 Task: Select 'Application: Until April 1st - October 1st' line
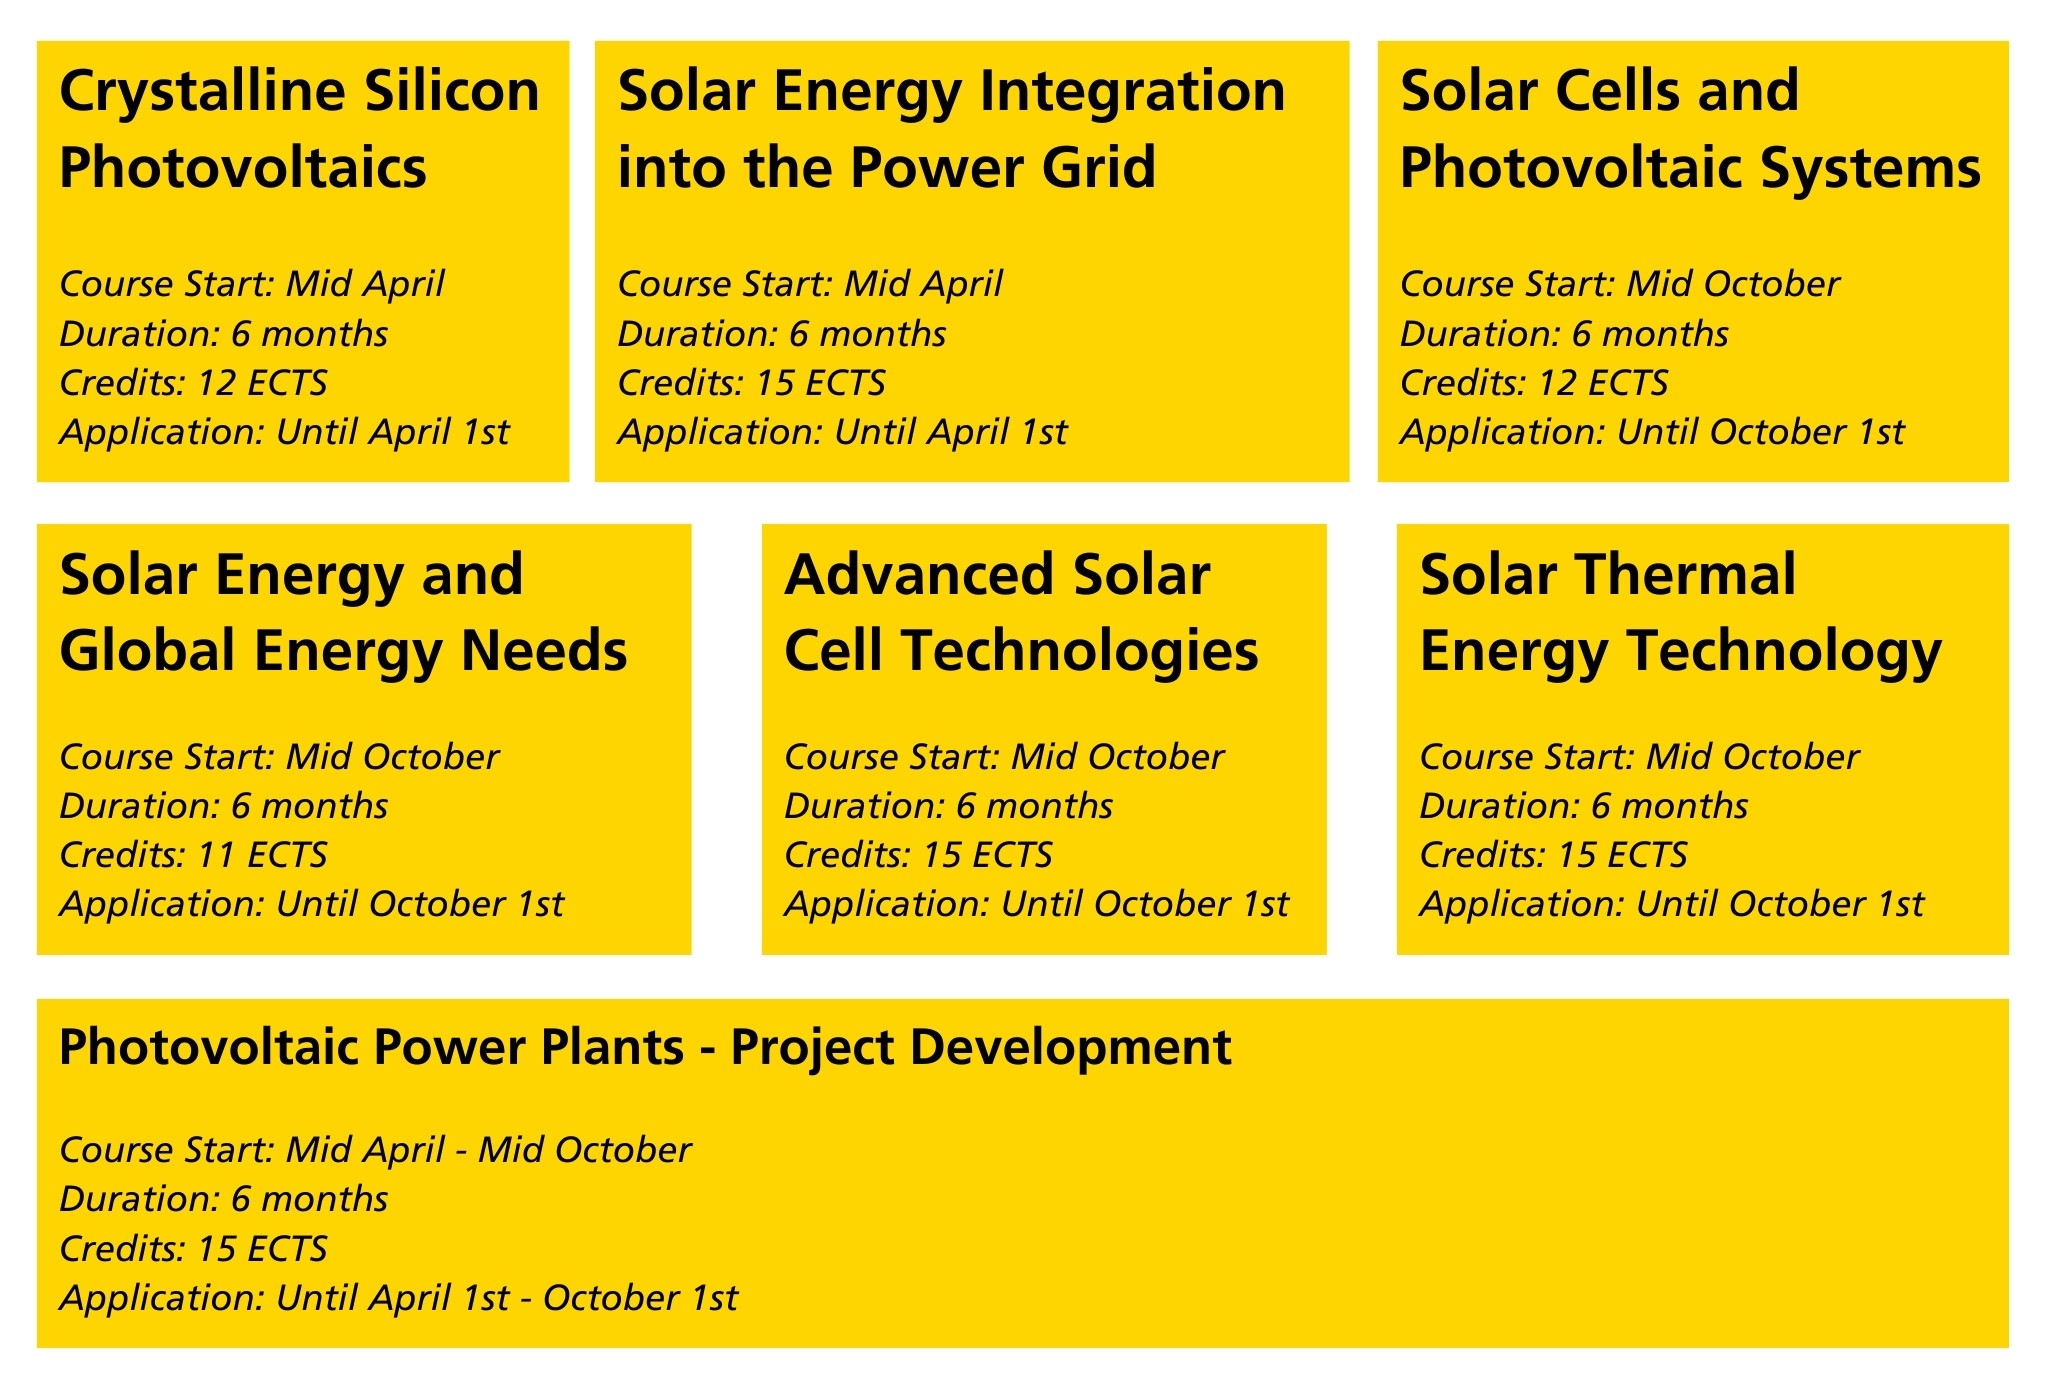[398, 1298]
